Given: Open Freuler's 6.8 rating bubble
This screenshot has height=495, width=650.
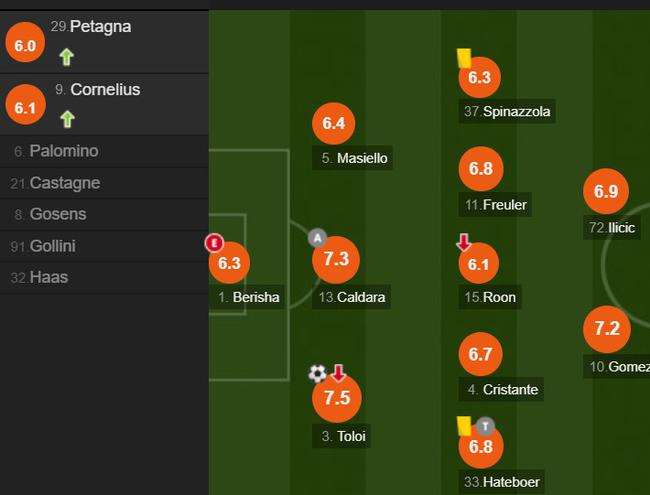Looking at the screenshot, I should pos(480,169).
